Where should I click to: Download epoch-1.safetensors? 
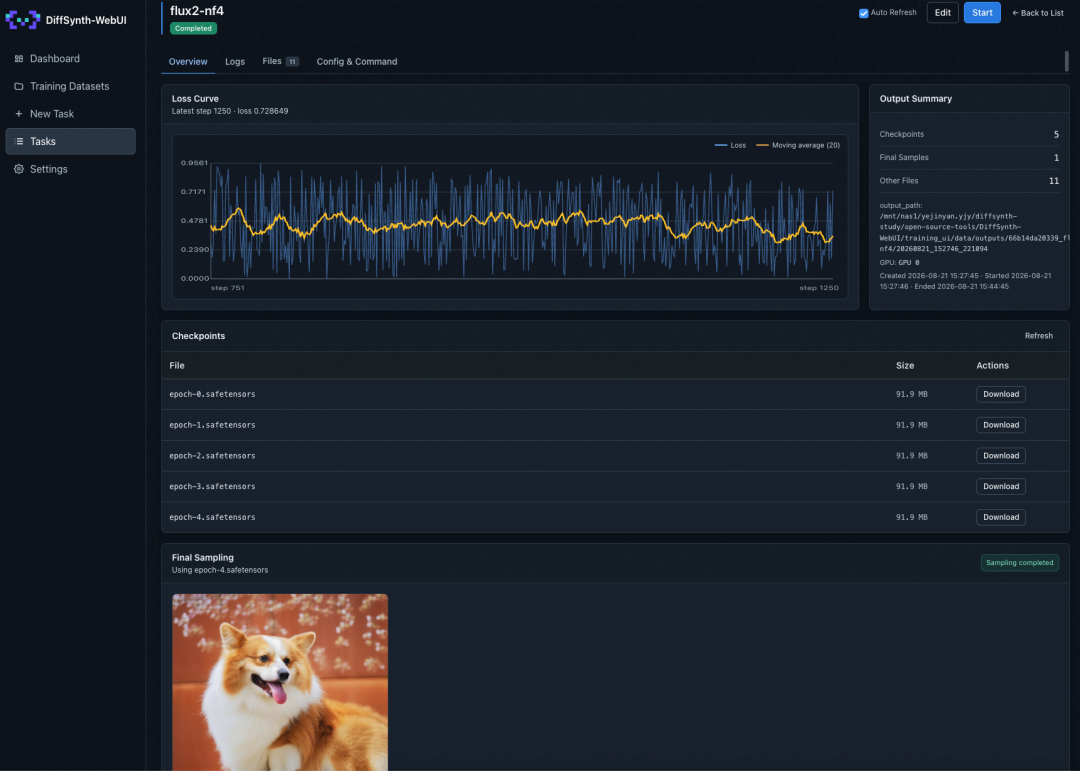1000,425
